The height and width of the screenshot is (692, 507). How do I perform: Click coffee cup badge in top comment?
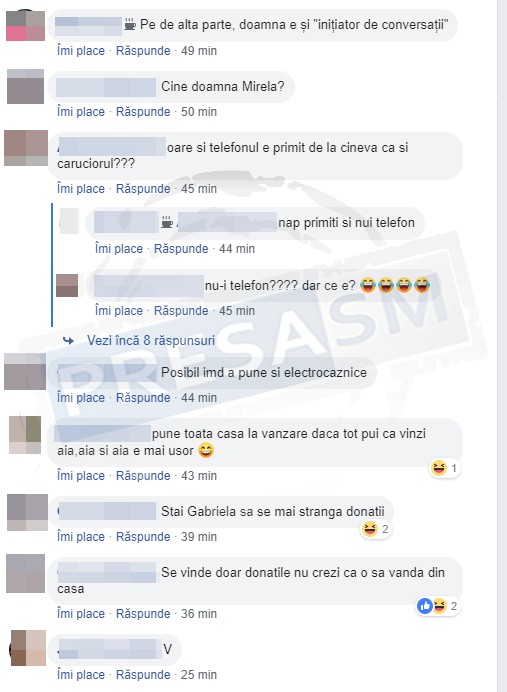click(x=130, y=24)
